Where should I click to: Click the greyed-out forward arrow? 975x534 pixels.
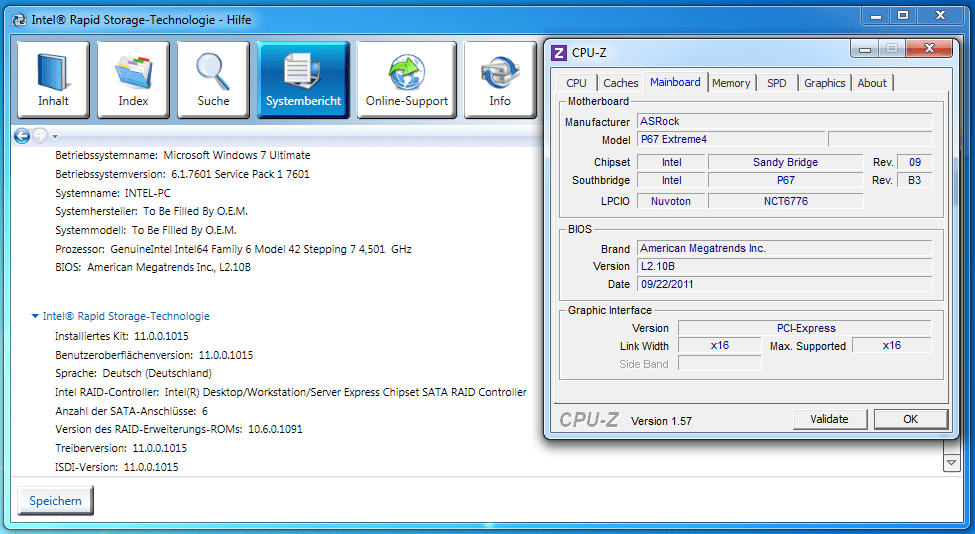tap(39, 136)
